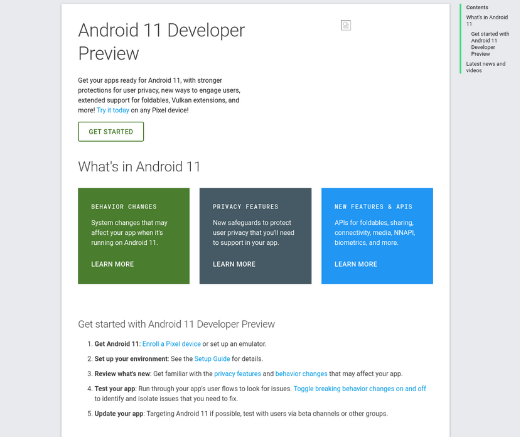The width and height of the screenshot is (520, 437).
Task: Select the Privacy Features card heading
Action: coord(245,207)
